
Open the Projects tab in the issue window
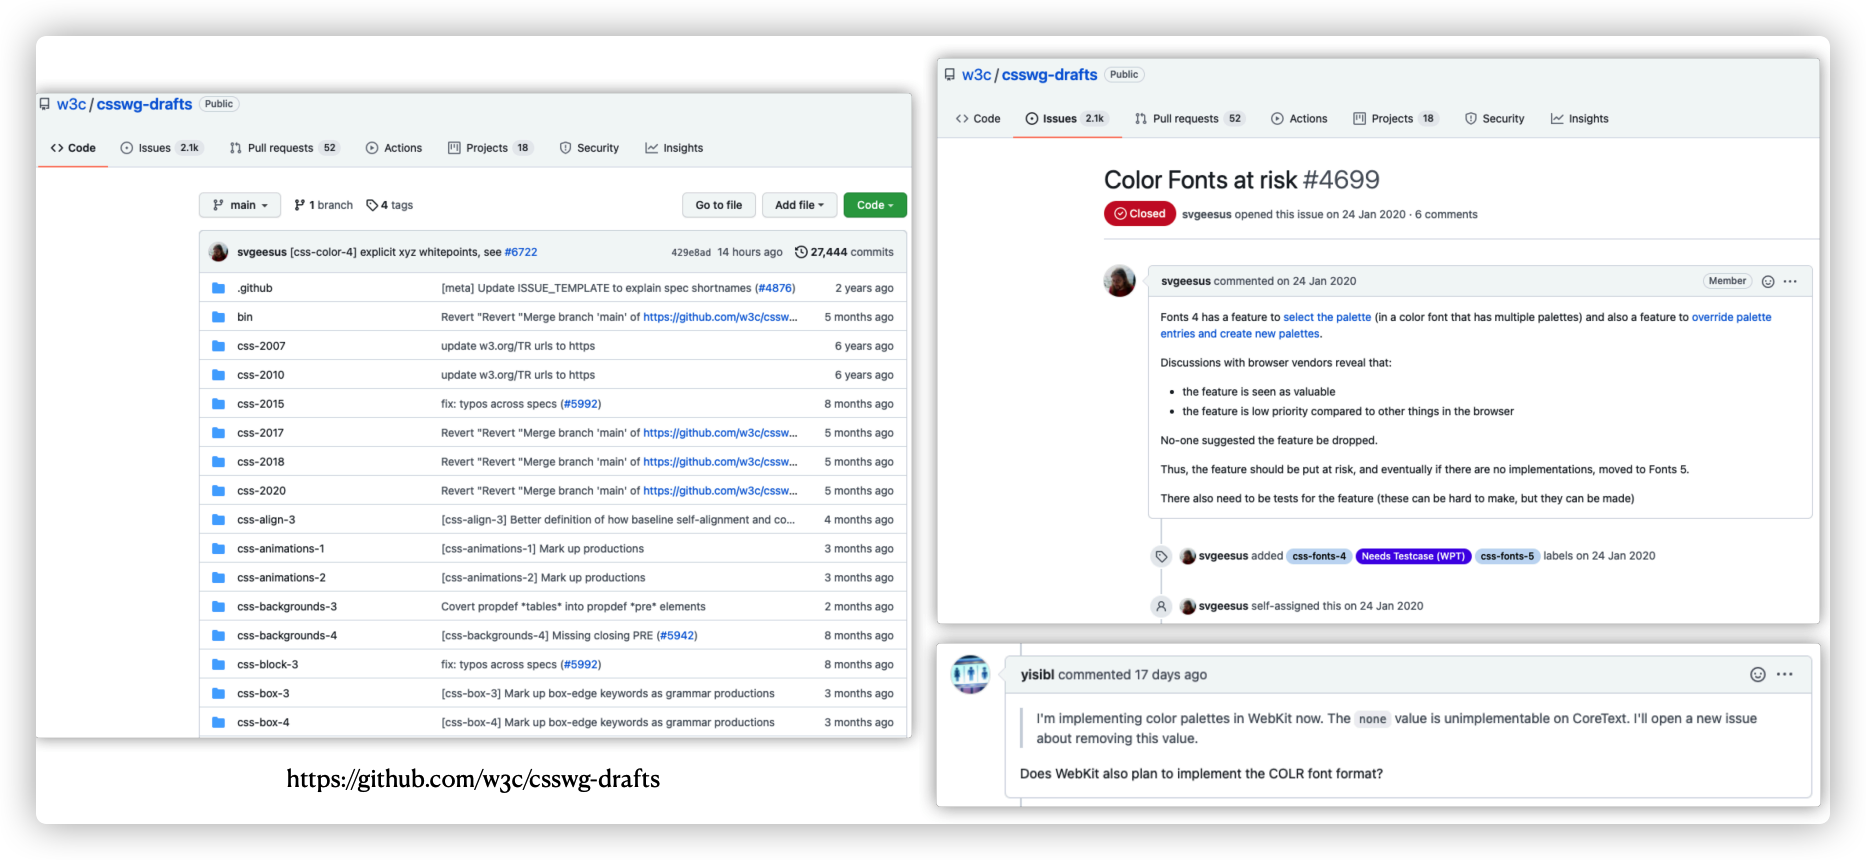[1395, 119]
